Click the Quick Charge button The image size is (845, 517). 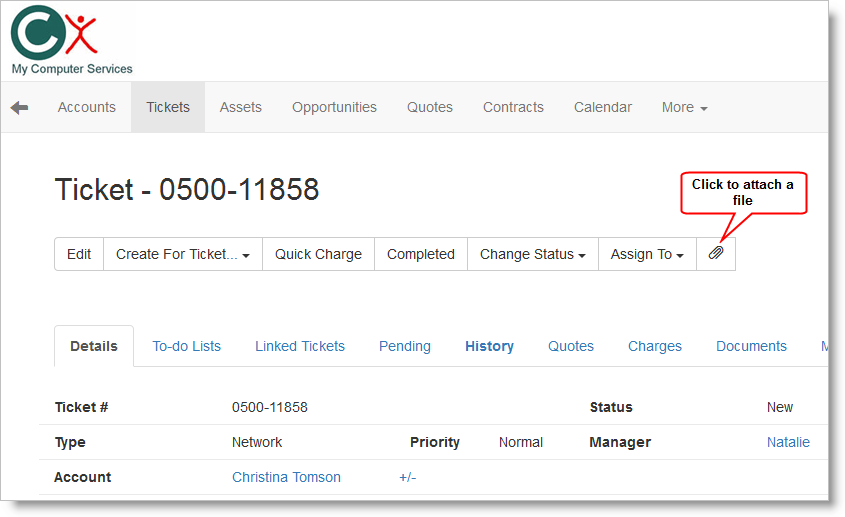click(318, 254)
